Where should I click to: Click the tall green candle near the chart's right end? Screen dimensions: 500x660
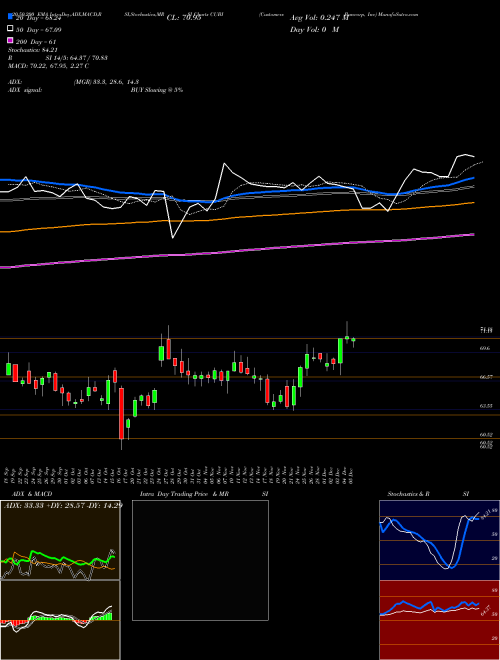340,351
